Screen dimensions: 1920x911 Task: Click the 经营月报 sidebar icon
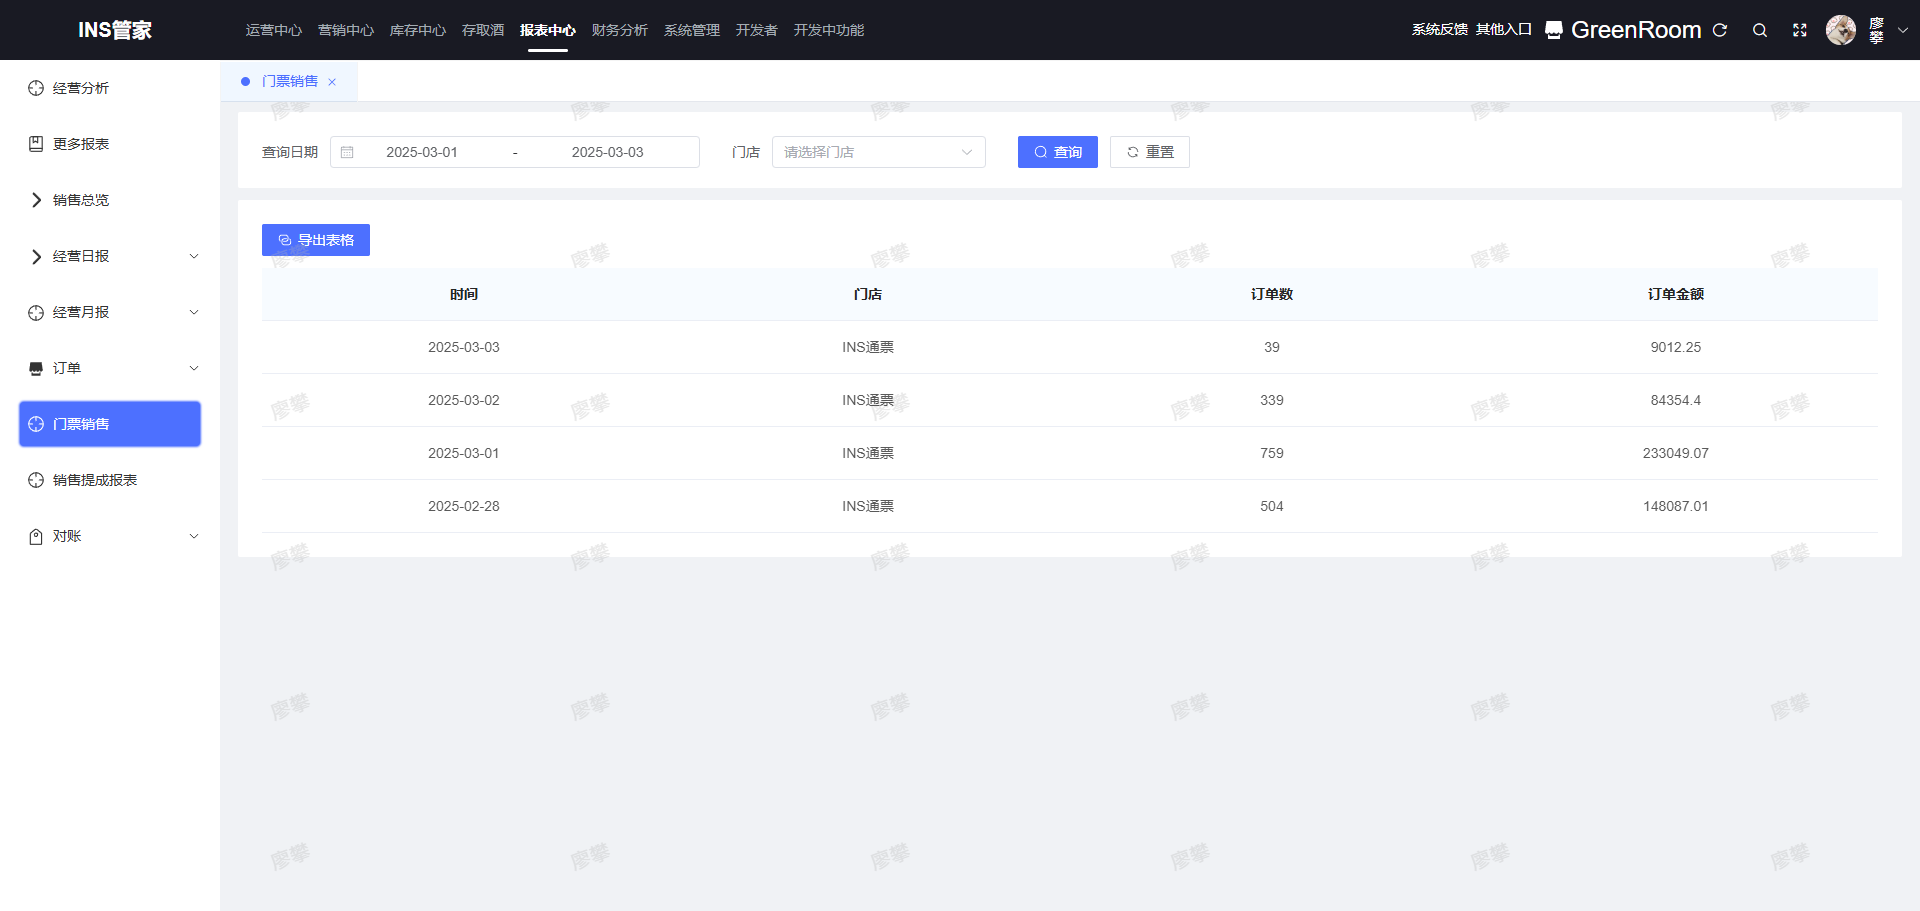pos(36,312)
